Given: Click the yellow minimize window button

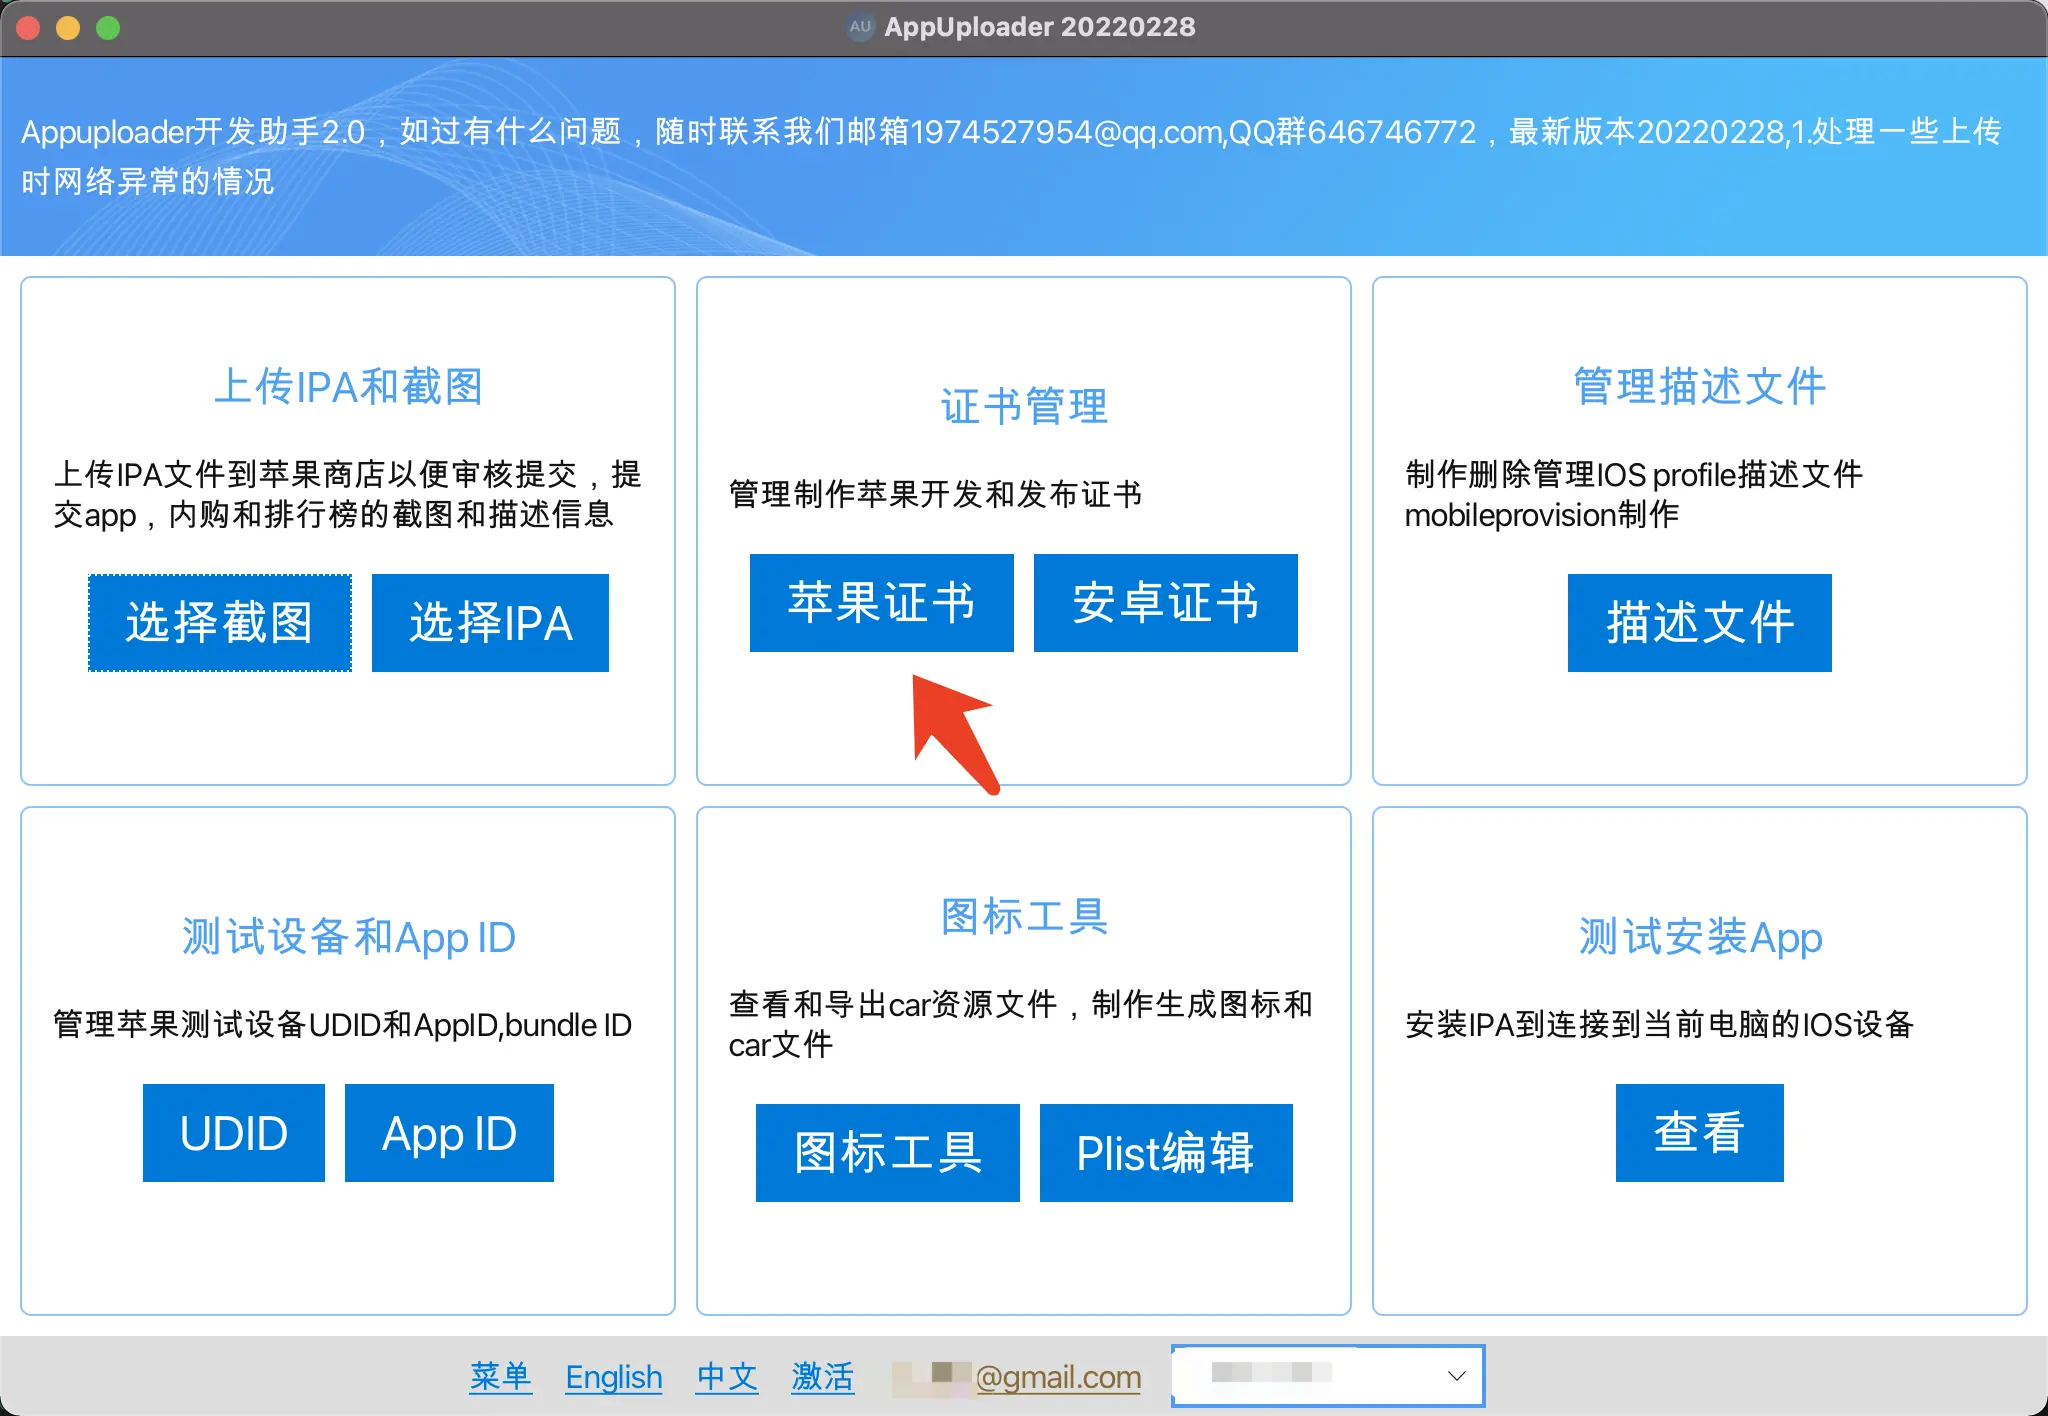Looking at the screenshot, I should (68, 28).
